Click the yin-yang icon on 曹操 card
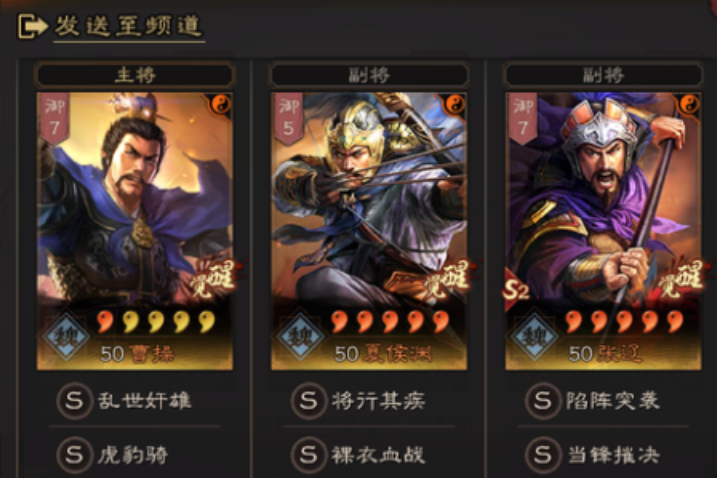The width and height of the screenshot is (717, 478). pyautogui.click(x=220, y=105)
